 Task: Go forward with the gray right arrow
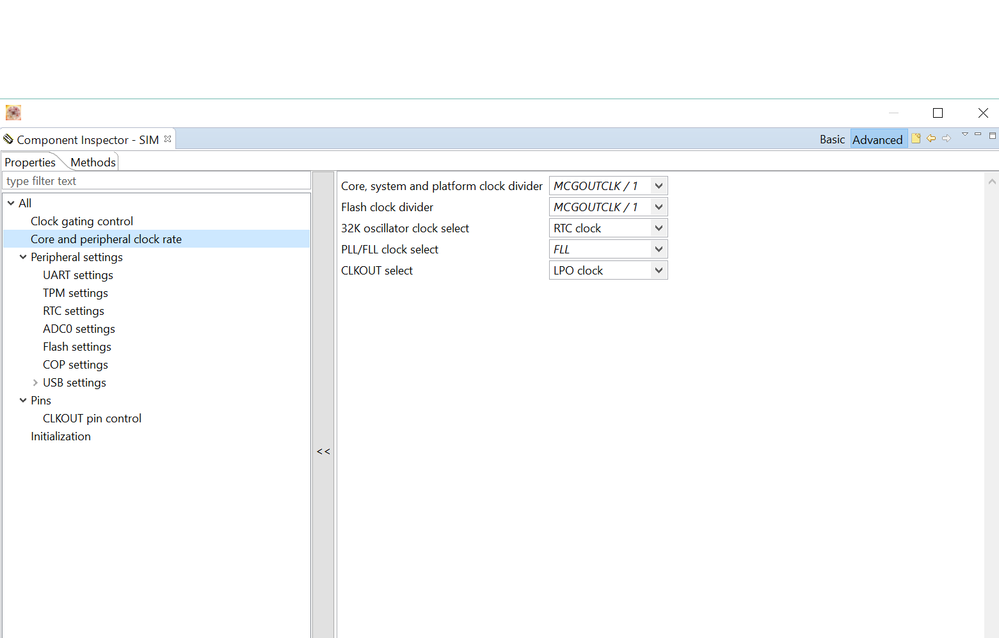[947, 138]
